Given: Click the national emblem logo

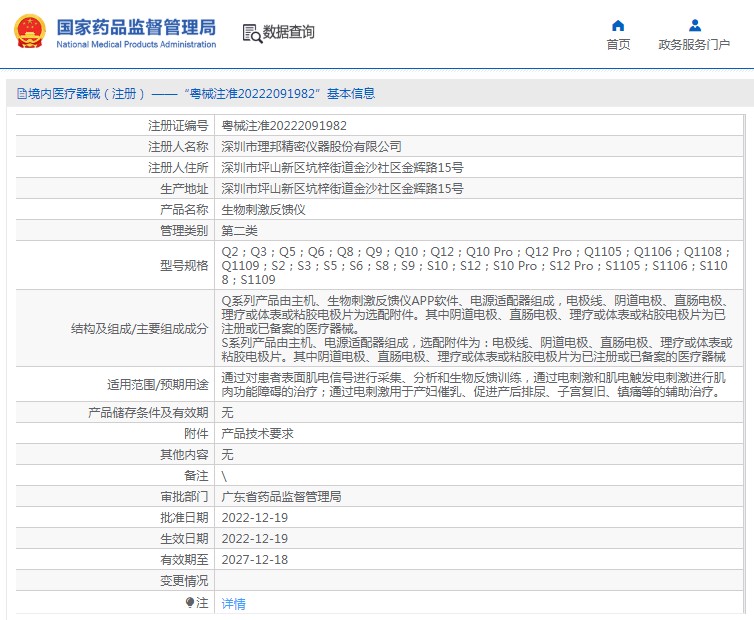Looking at the screenshot, I should point(30,32).
